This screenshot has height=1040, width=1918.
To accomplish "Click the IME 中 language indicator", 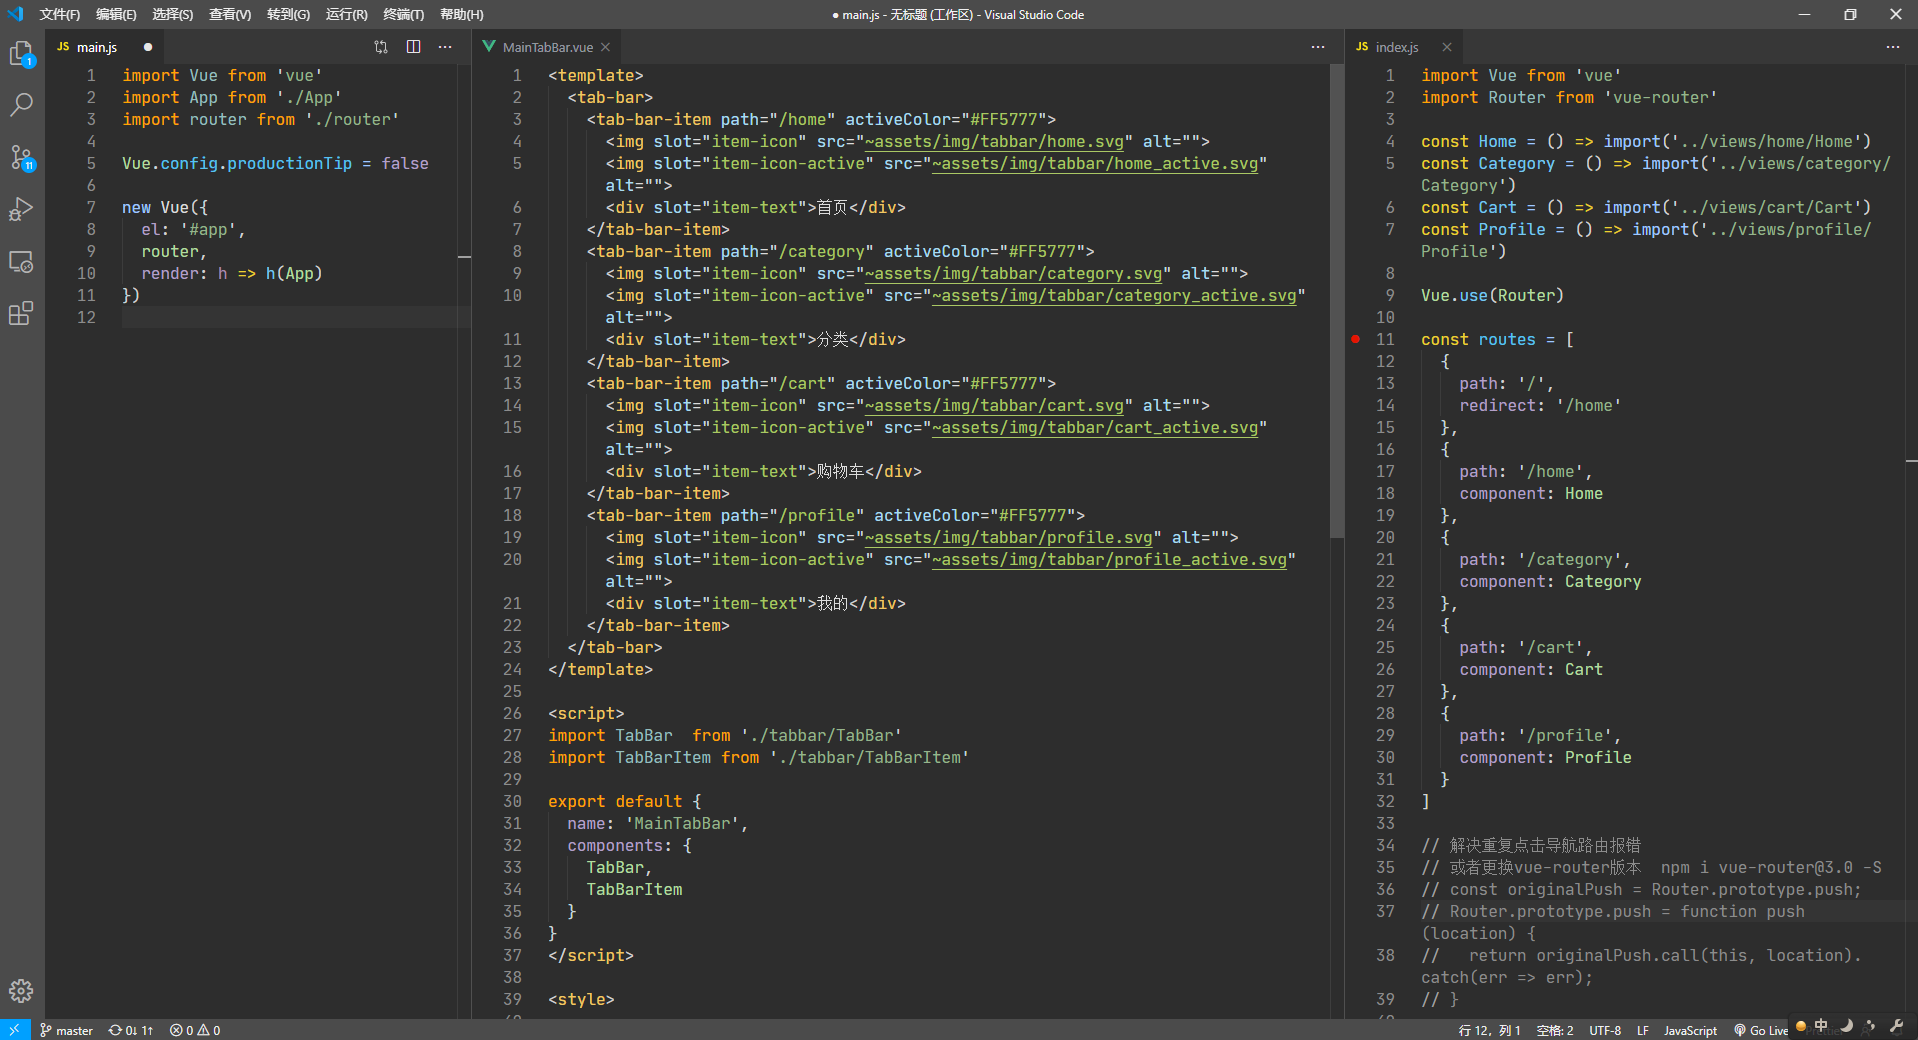I will pos(1821,1026).
